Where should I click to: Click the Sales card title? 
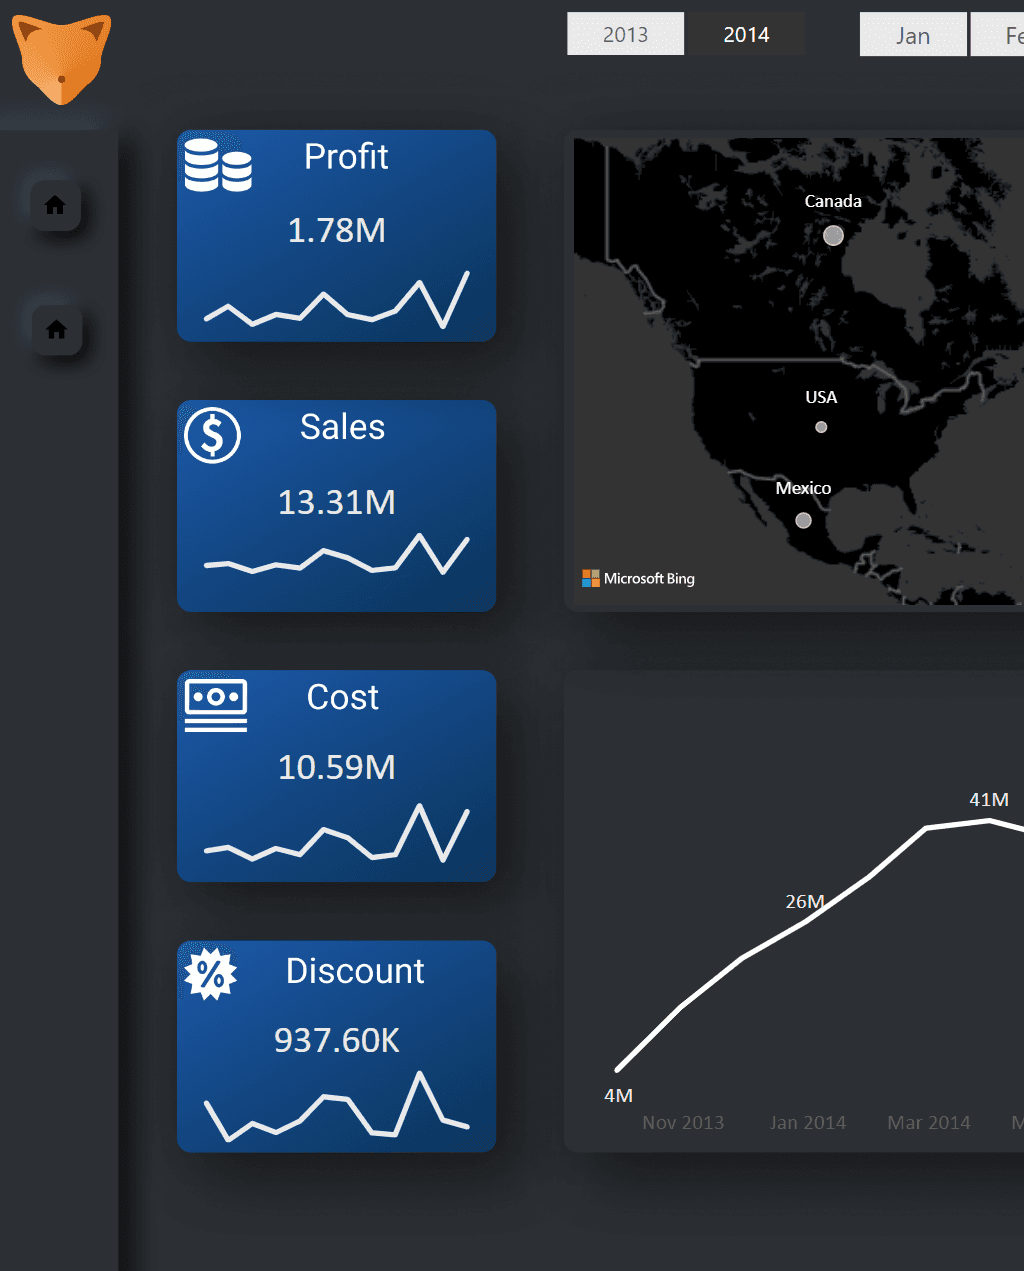[342, 427]
